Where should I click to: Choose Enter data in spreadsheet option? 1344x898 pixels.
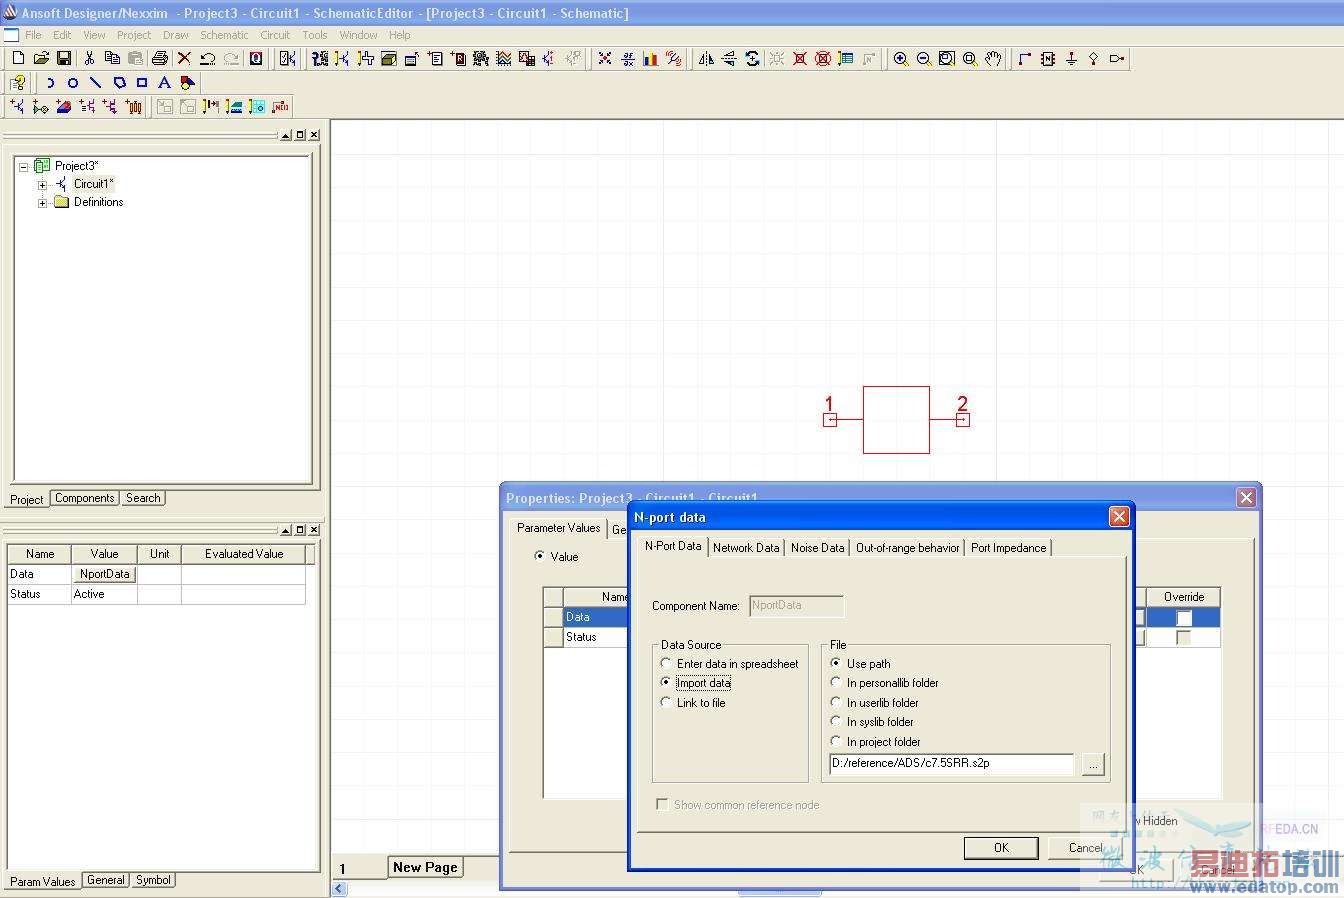click(x=667, y=664)
